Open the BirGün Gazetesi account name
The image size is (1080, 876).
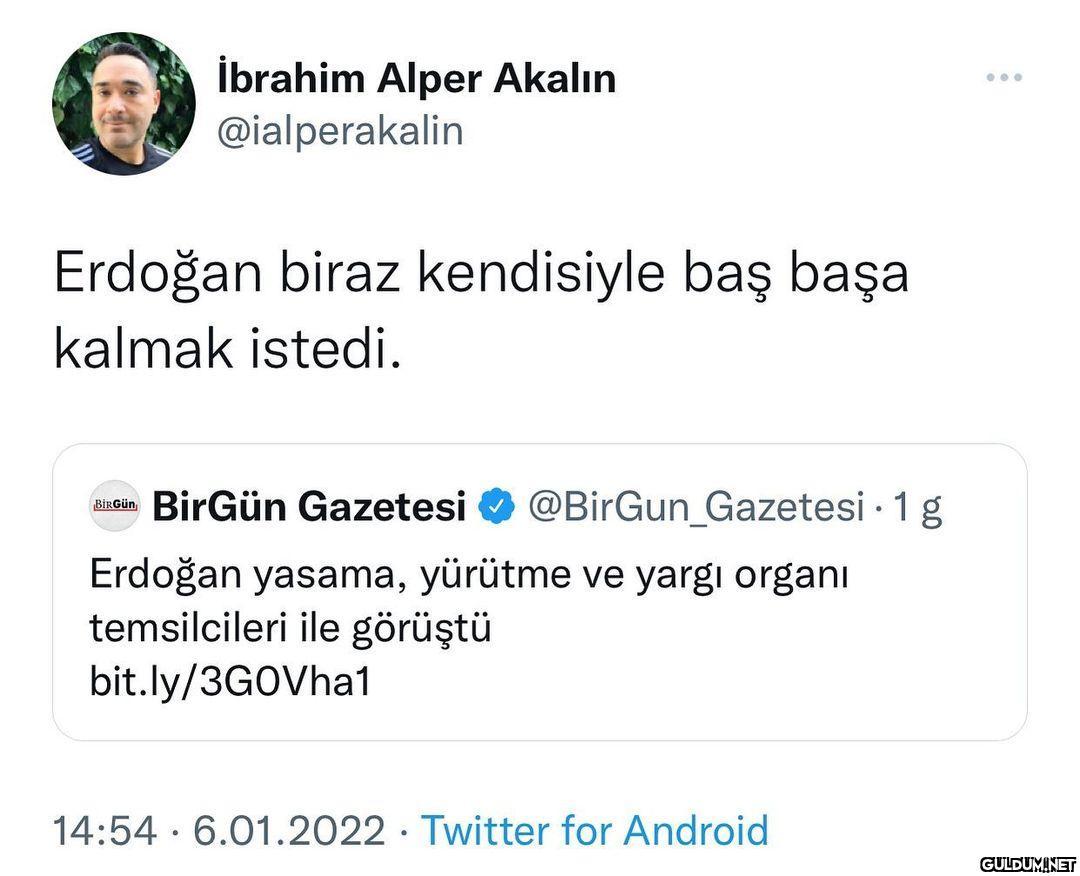309,508
